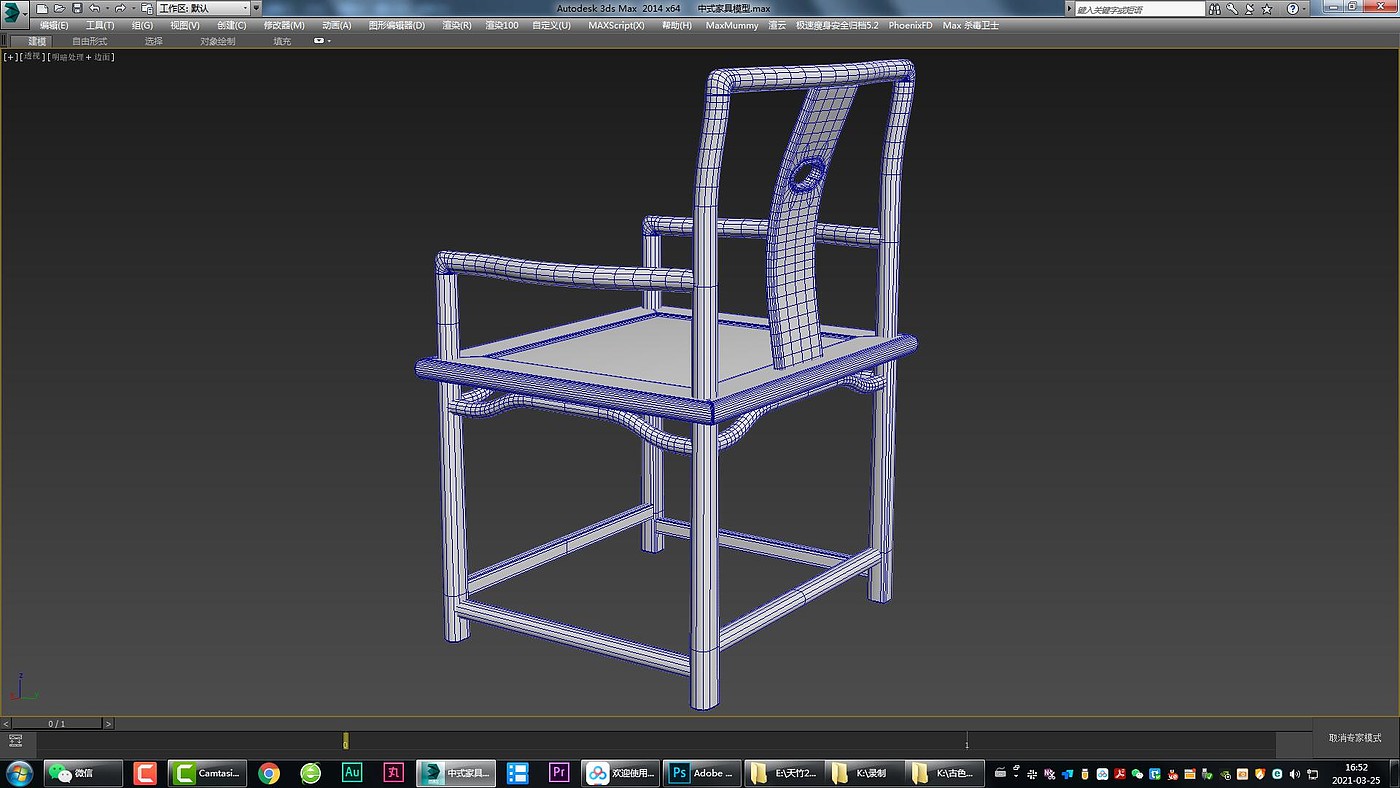
Task: Click the Undo arrow icon
Action: tap(94, 8)
